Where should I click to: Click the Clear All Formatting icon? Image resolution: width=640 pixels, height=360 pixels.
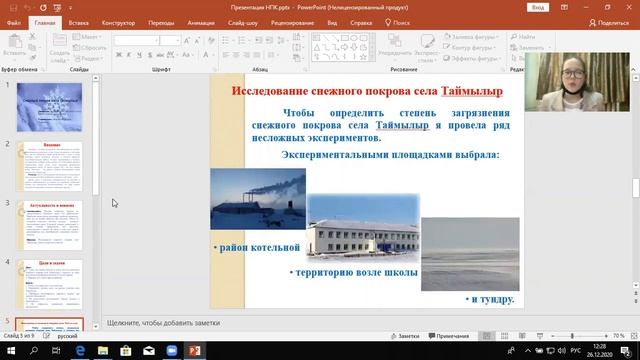(211, 40)
